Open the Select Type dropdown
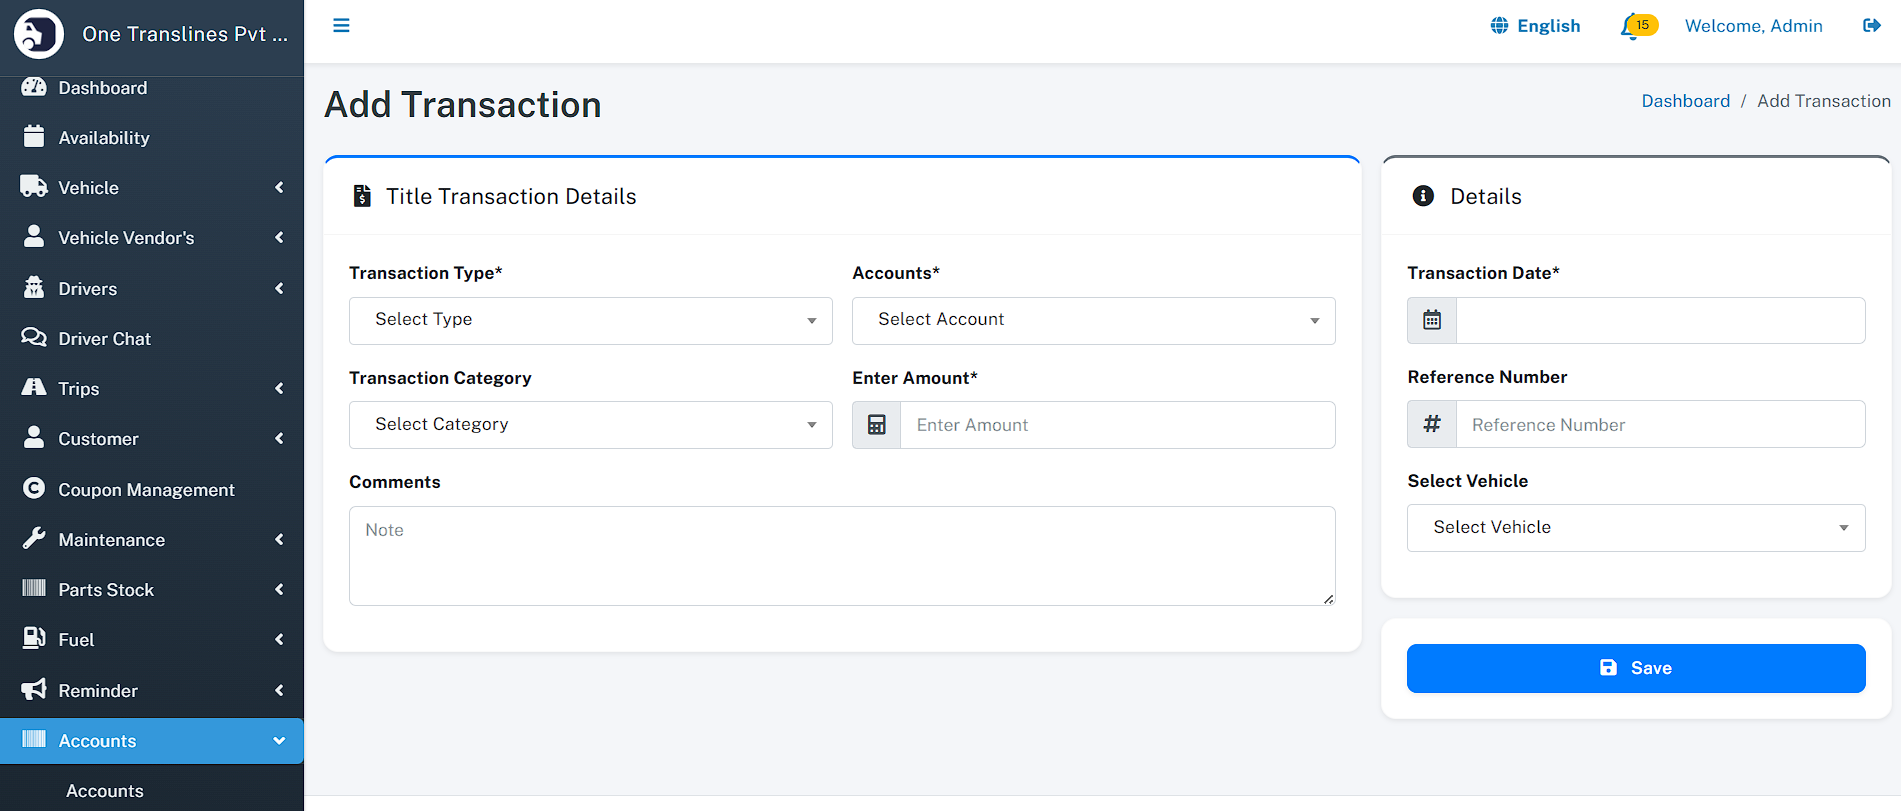Image resolution: width=1901 pixels, height=811 pixels. [x=590, y=320]
